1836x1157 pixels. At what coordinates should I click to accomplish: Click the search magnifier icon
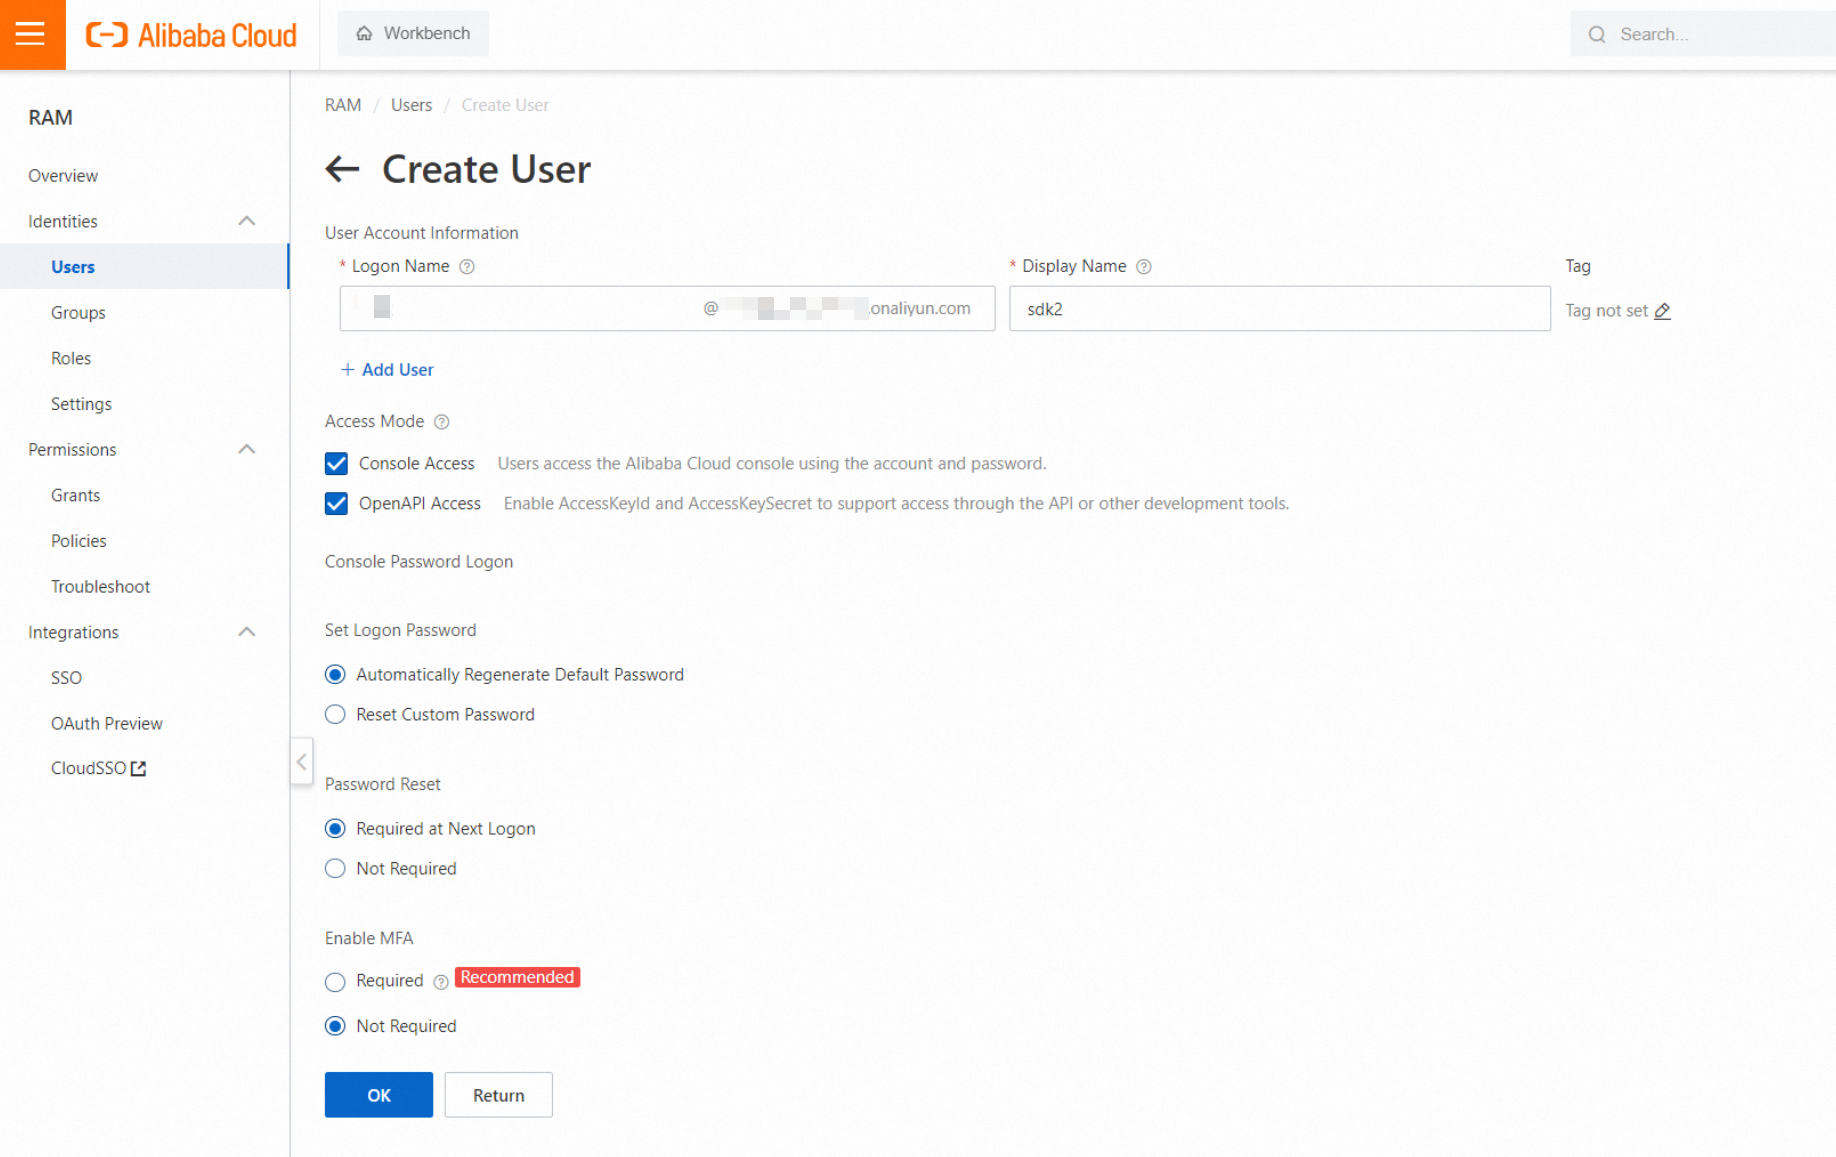(x=1597, y=35)
